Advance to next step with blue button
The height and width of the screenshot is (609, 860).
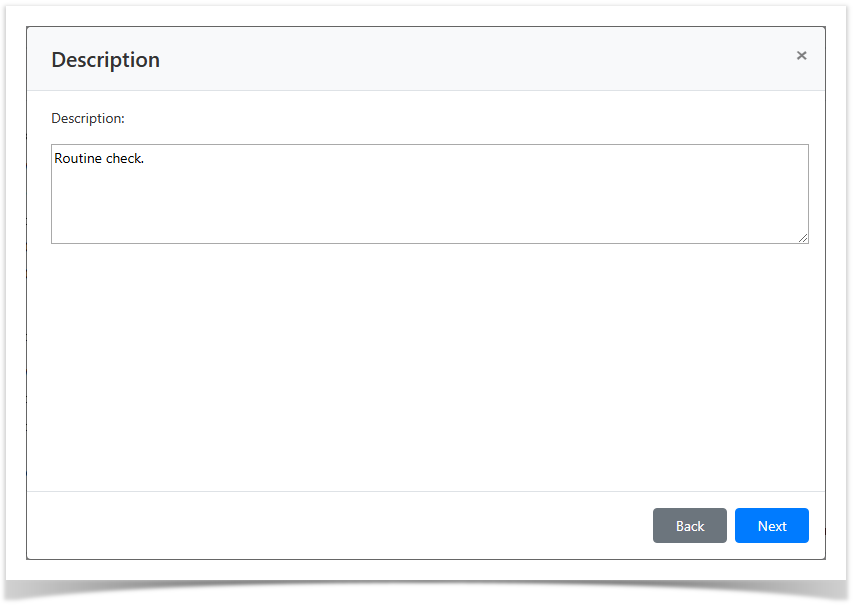771,526
